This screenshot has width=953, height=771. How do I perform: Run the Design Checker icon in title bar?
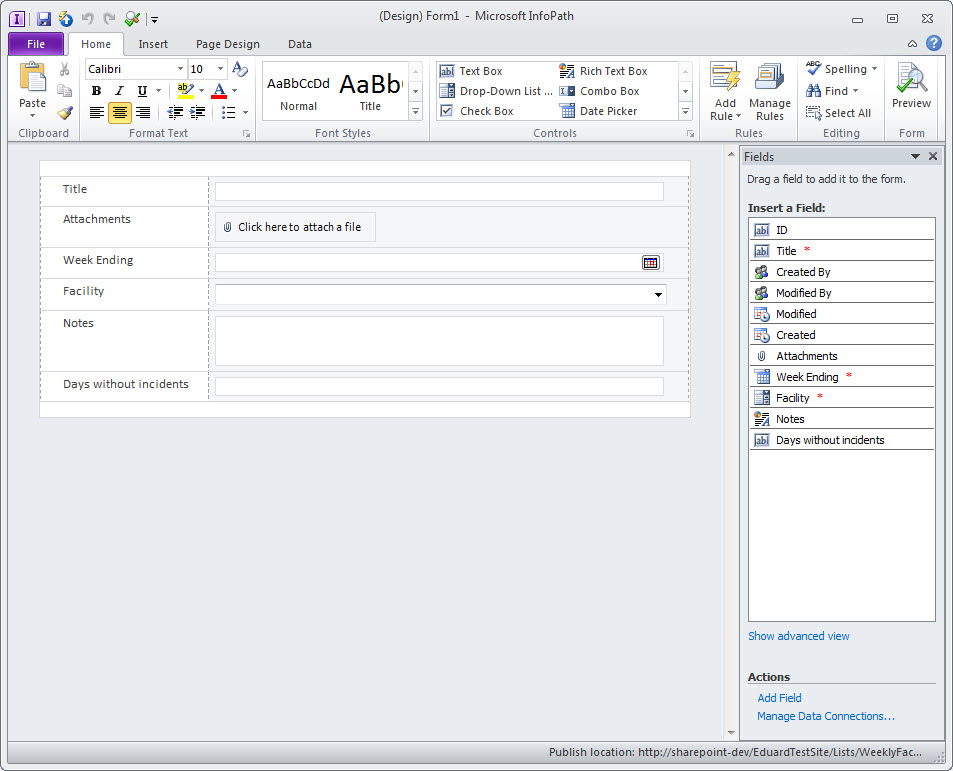pyautogui.click(x=132, y=19)
